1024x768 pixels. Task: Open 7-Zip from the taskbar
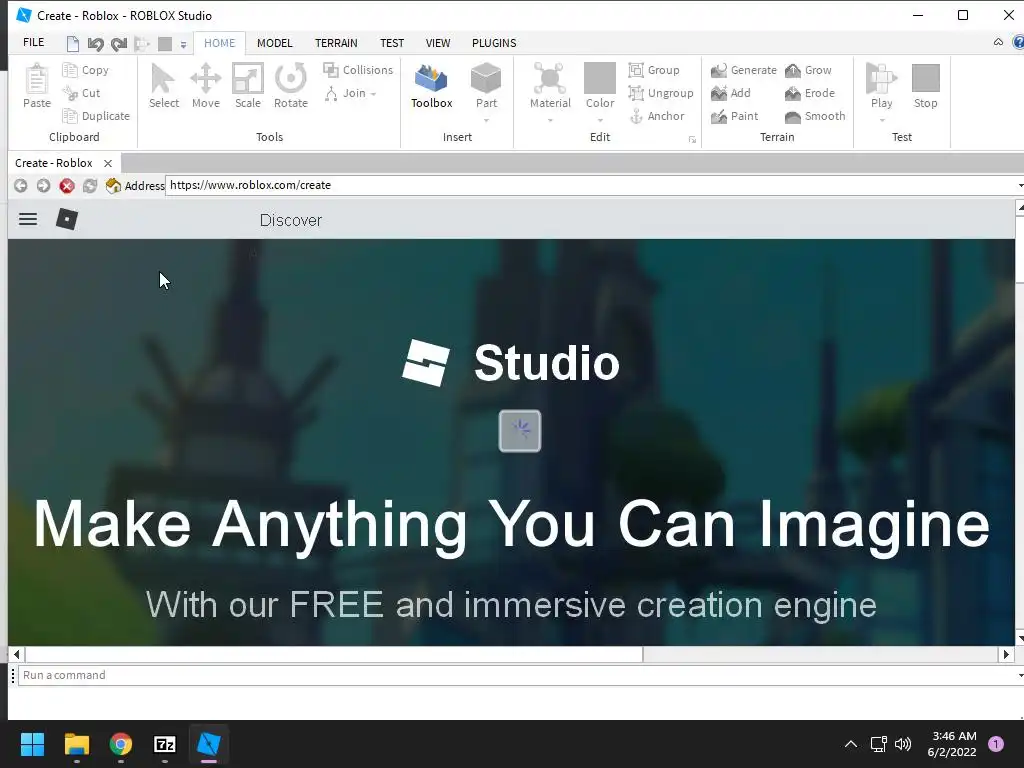[x=165, y=744]
